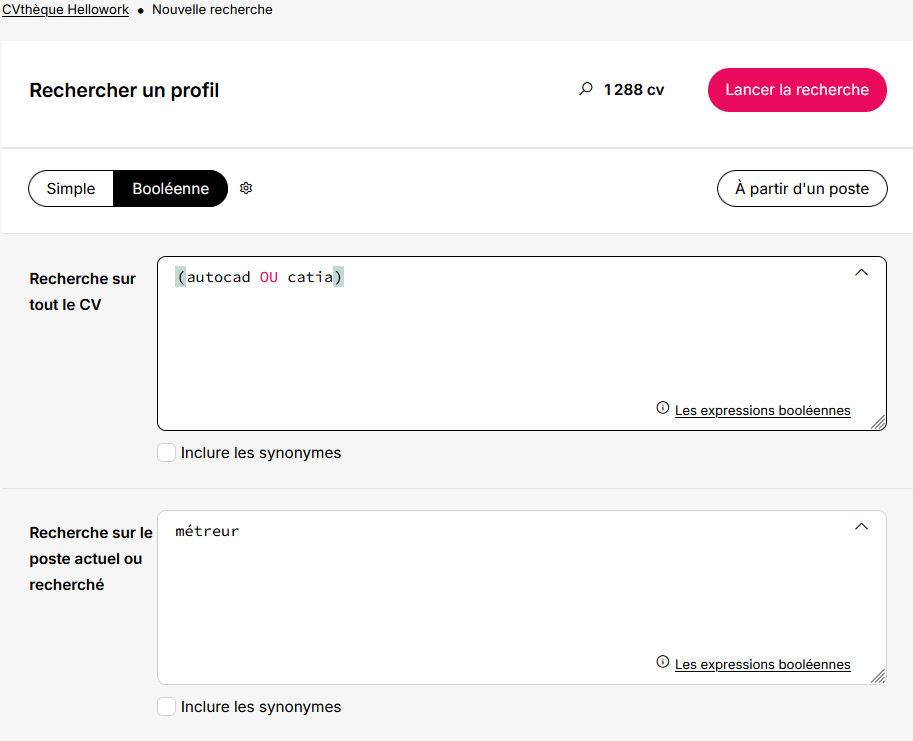
Task: Click the magnifier icon beside 1288 cv
Action: click(x=586, y=89)
